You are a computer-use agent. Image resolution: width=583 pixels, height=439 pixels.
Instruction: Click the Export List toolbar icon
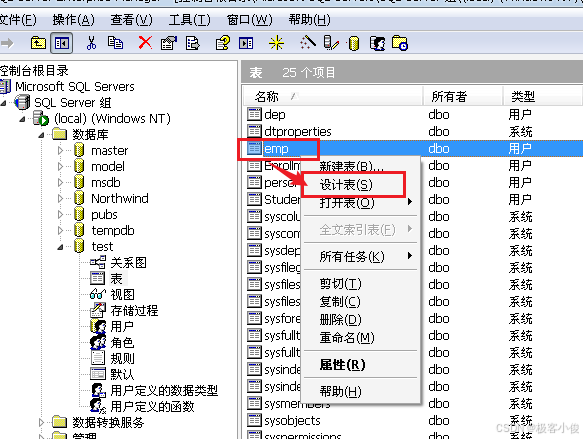pyautogui.click(x=193, y=43)
